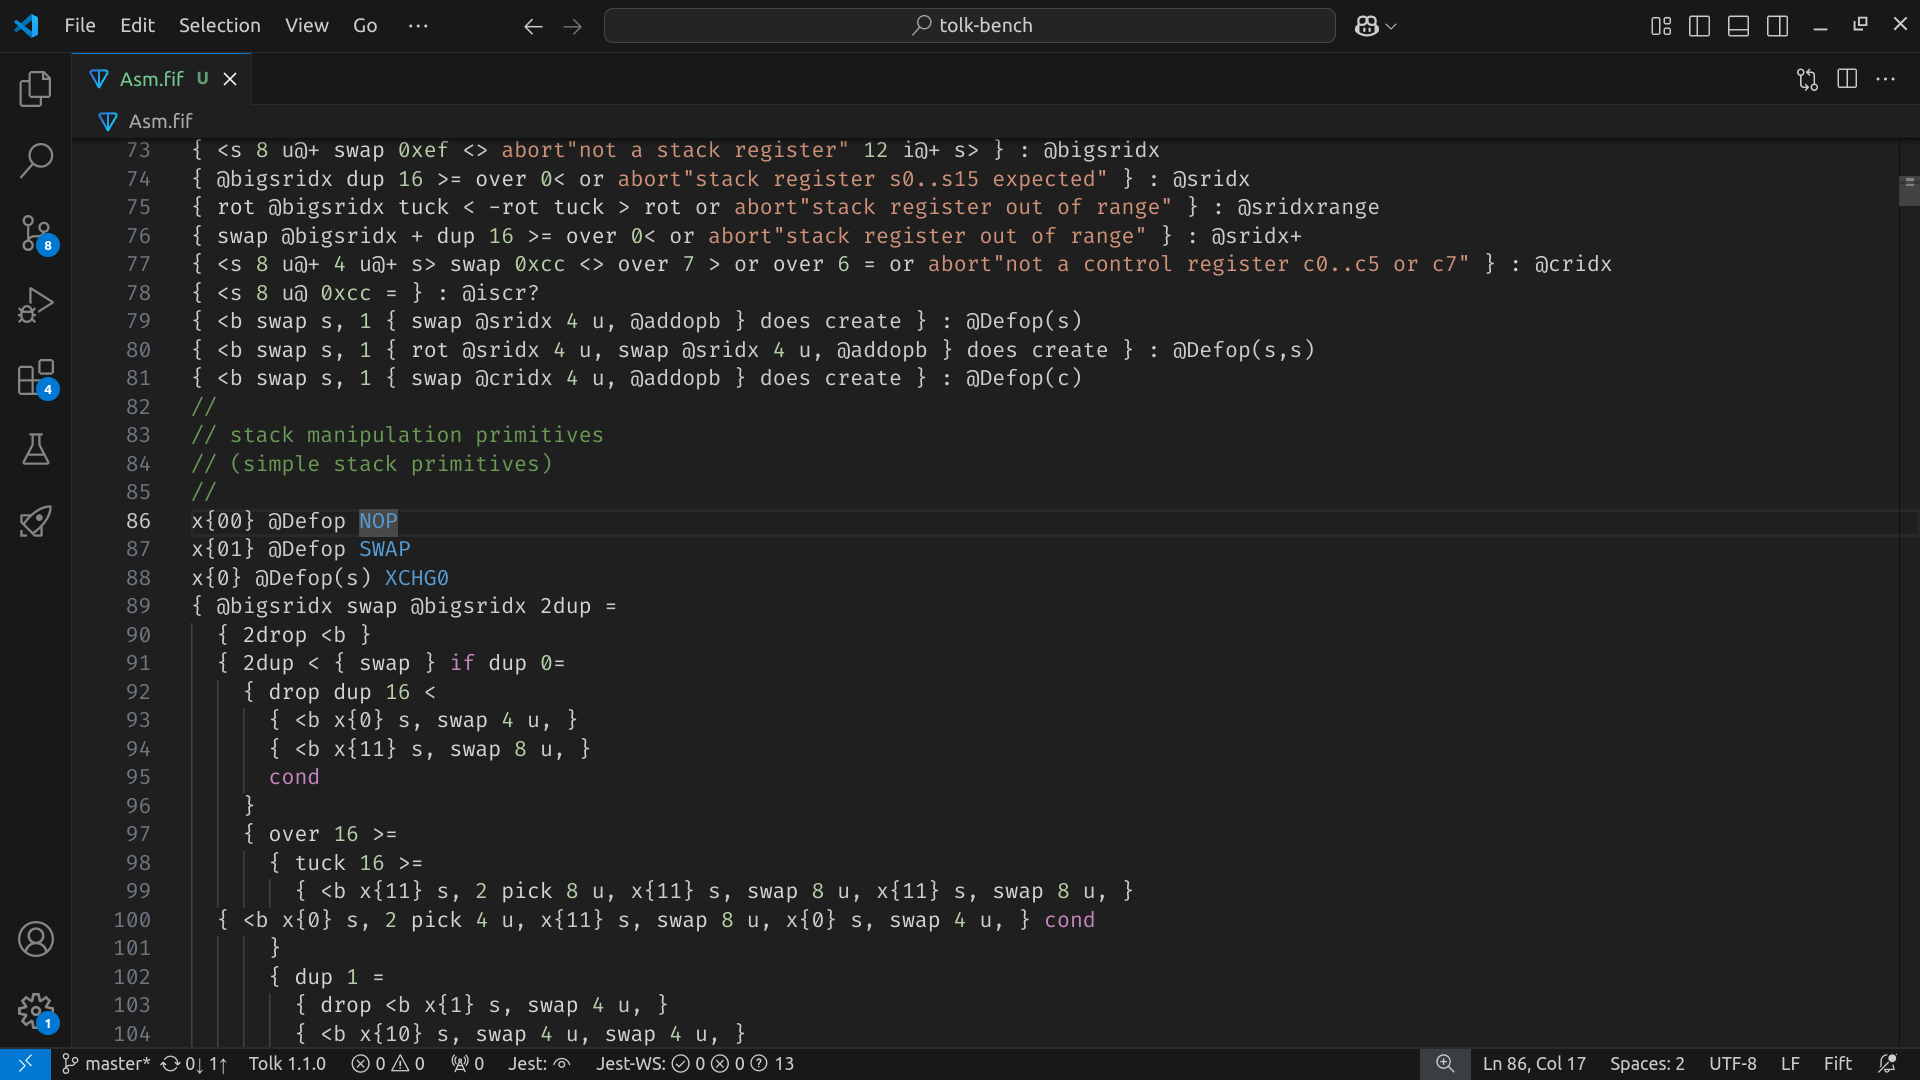Open the Search view
The width and height of the screenshot is (1920, 1080).
[x=36, y=160]
